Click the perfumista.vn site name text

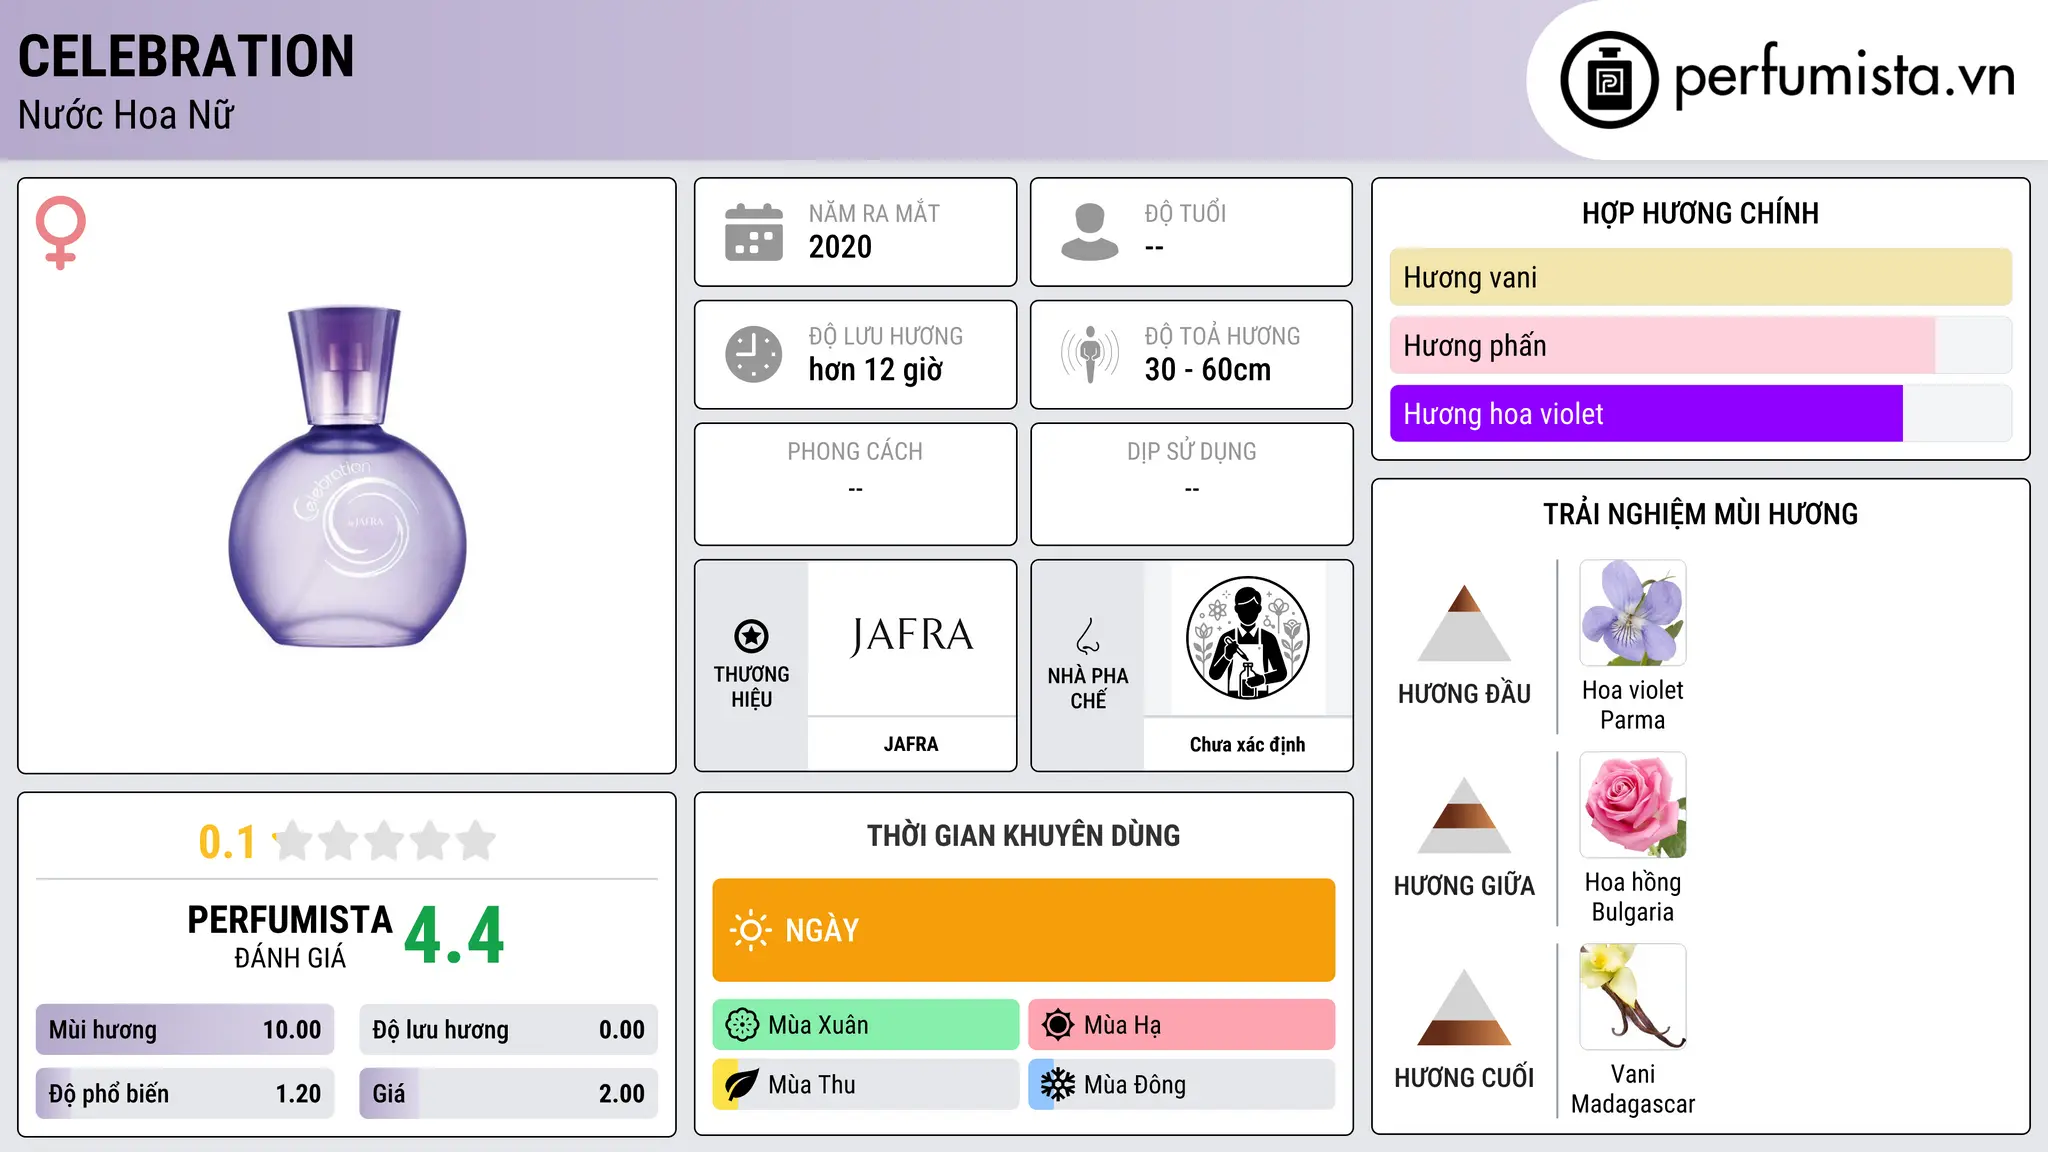pos(1844,76)
